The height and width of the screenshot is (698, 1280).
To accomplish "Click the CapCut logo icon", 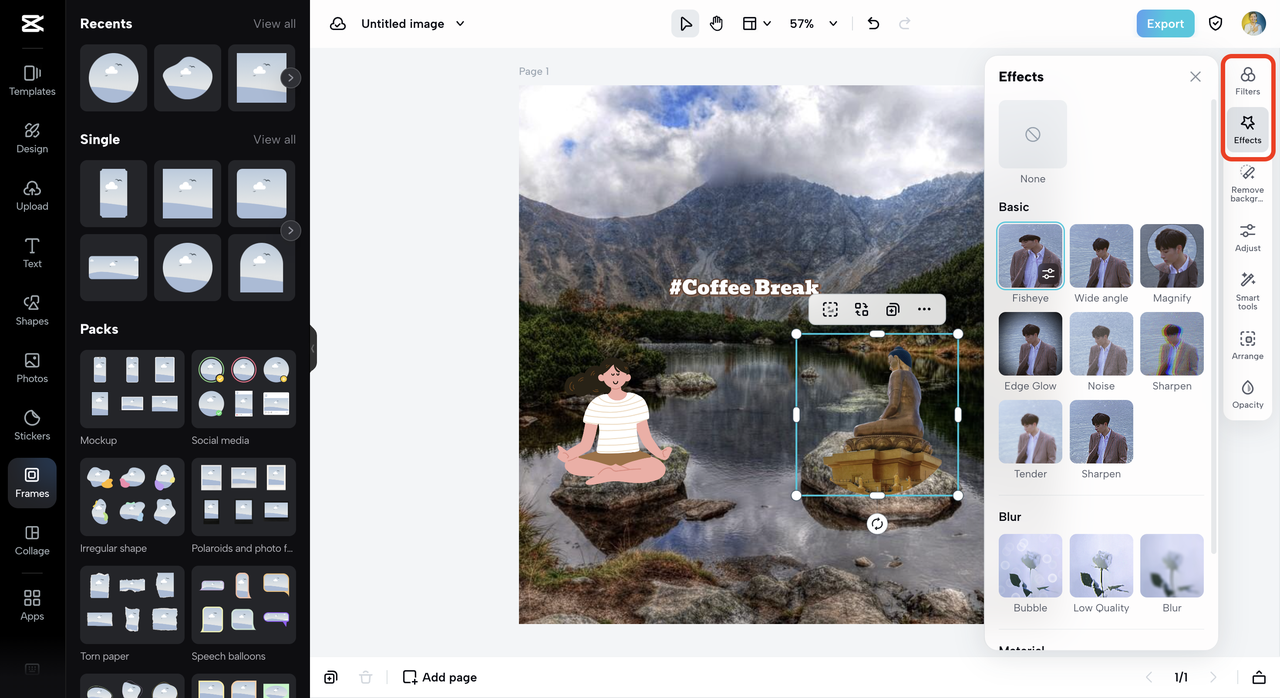I will pyautogui.click(x=32, y=24).
